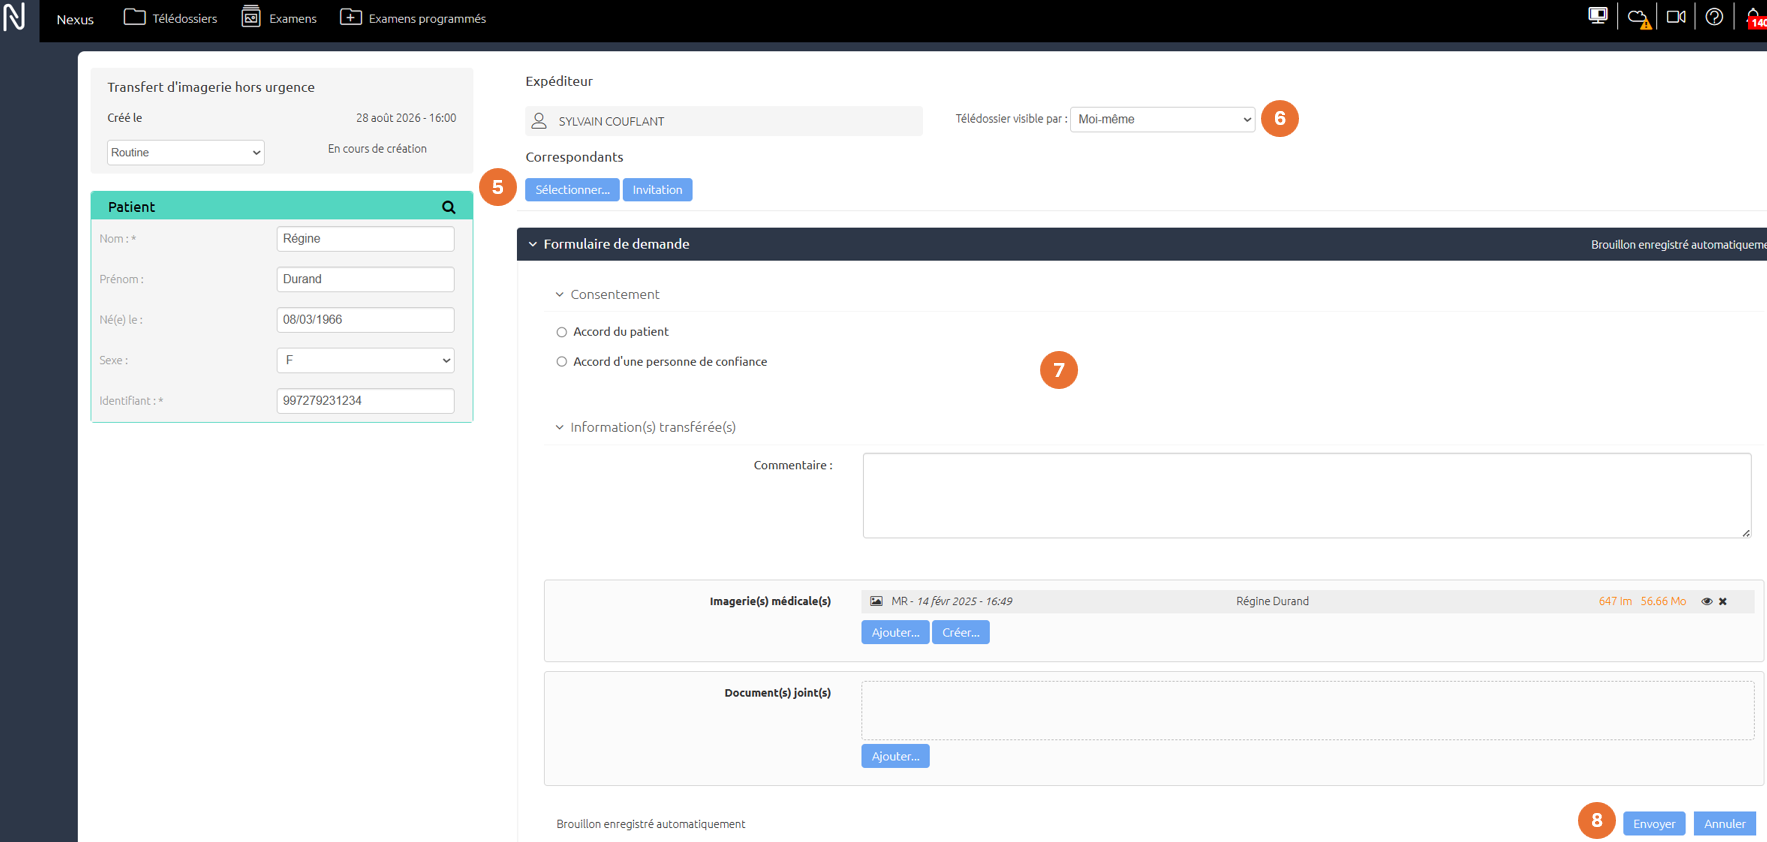Open help via question mark icon

[x=1714, y=17]
